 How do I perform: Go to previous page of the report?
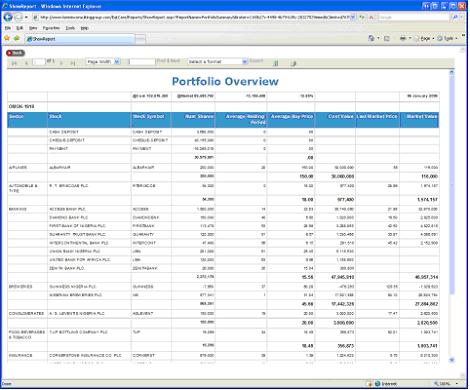point(27,63)
